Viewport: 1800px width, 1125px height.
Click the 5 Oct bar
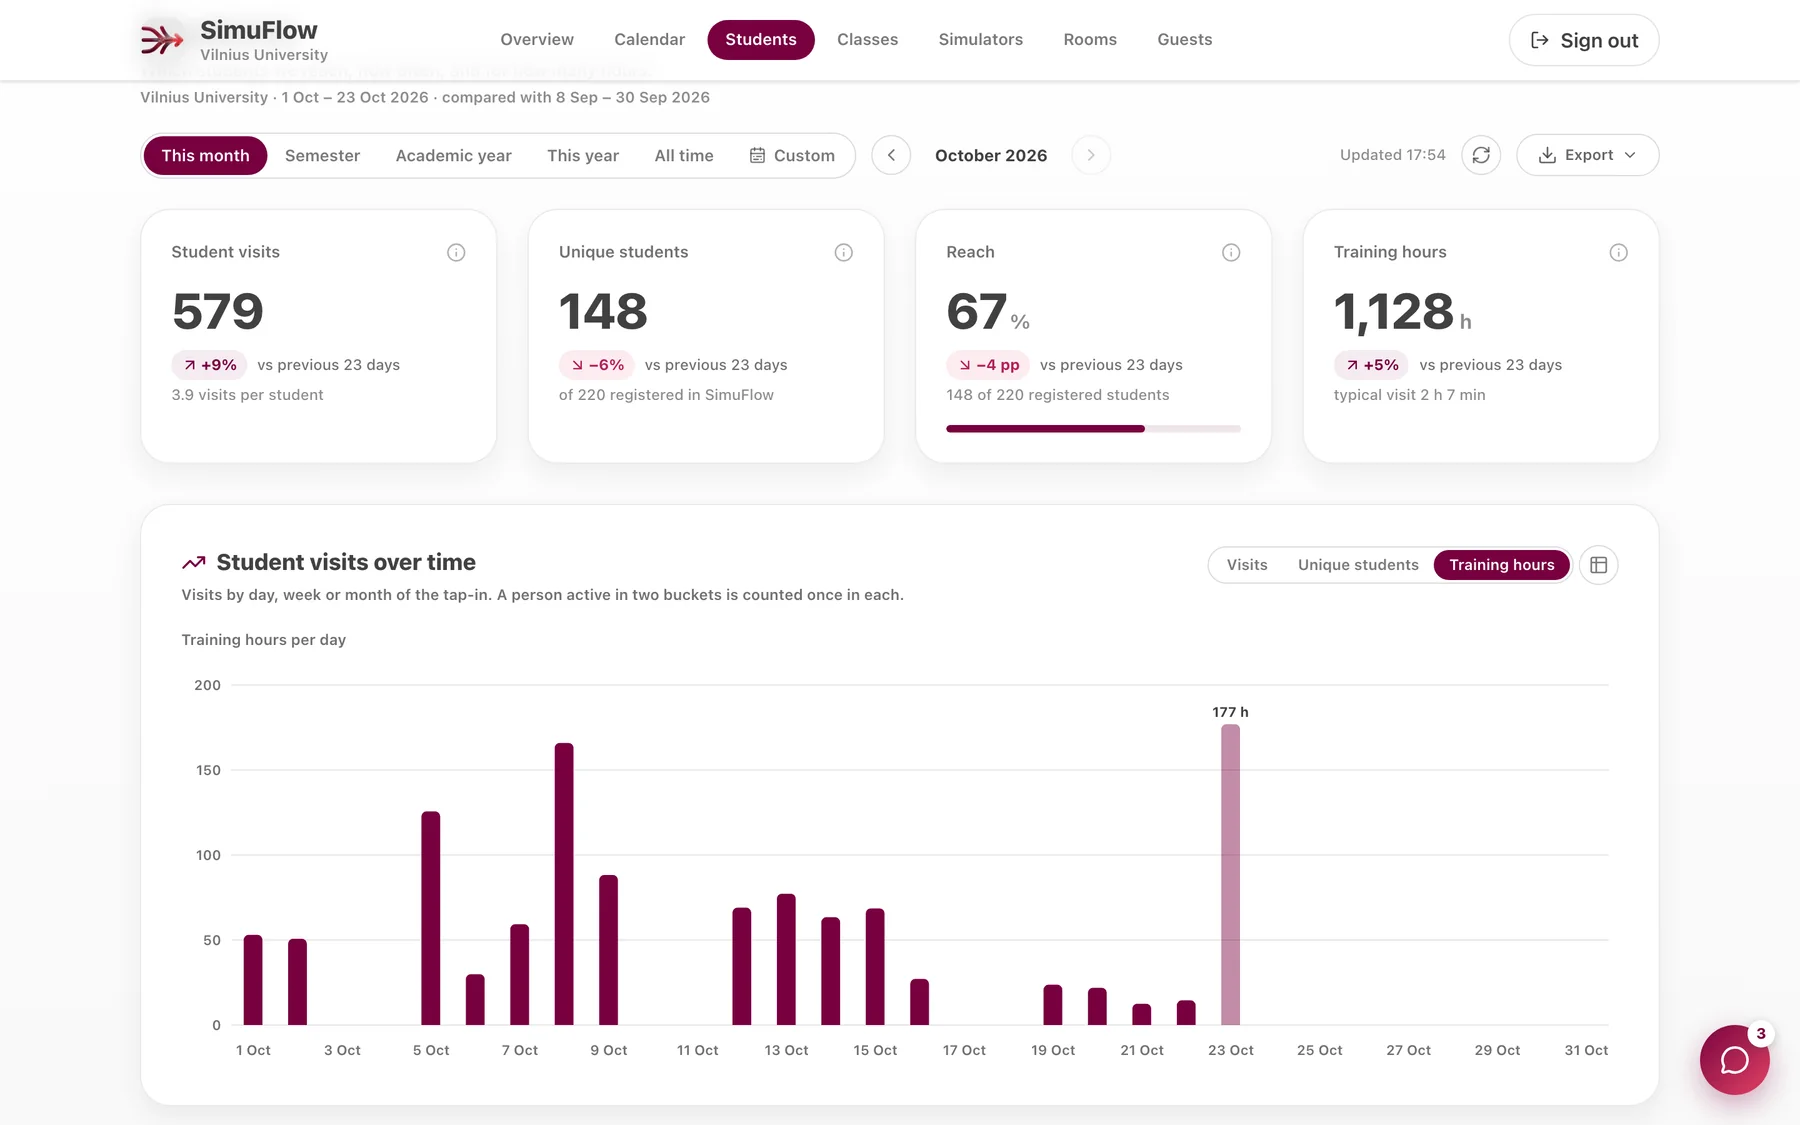tap(431, 918)
